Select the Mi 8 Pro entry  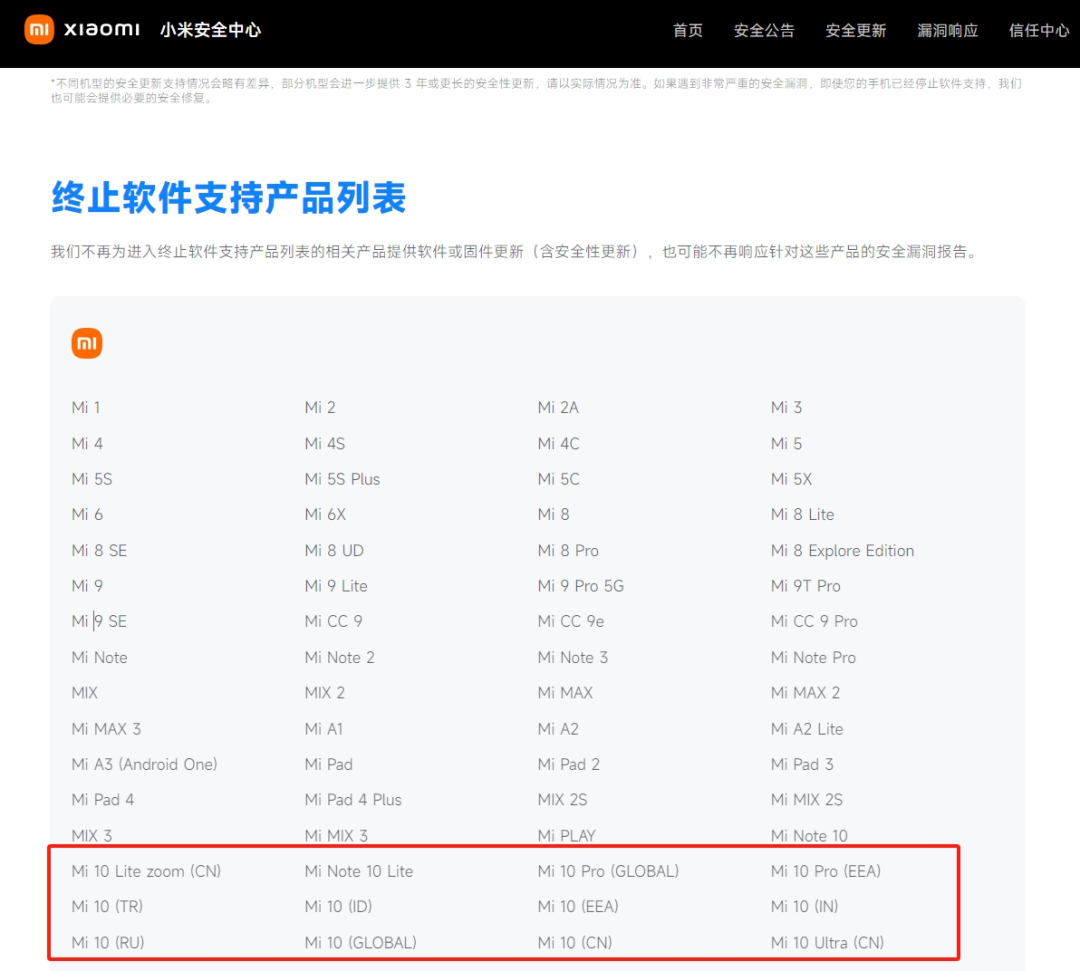[568, 551]
